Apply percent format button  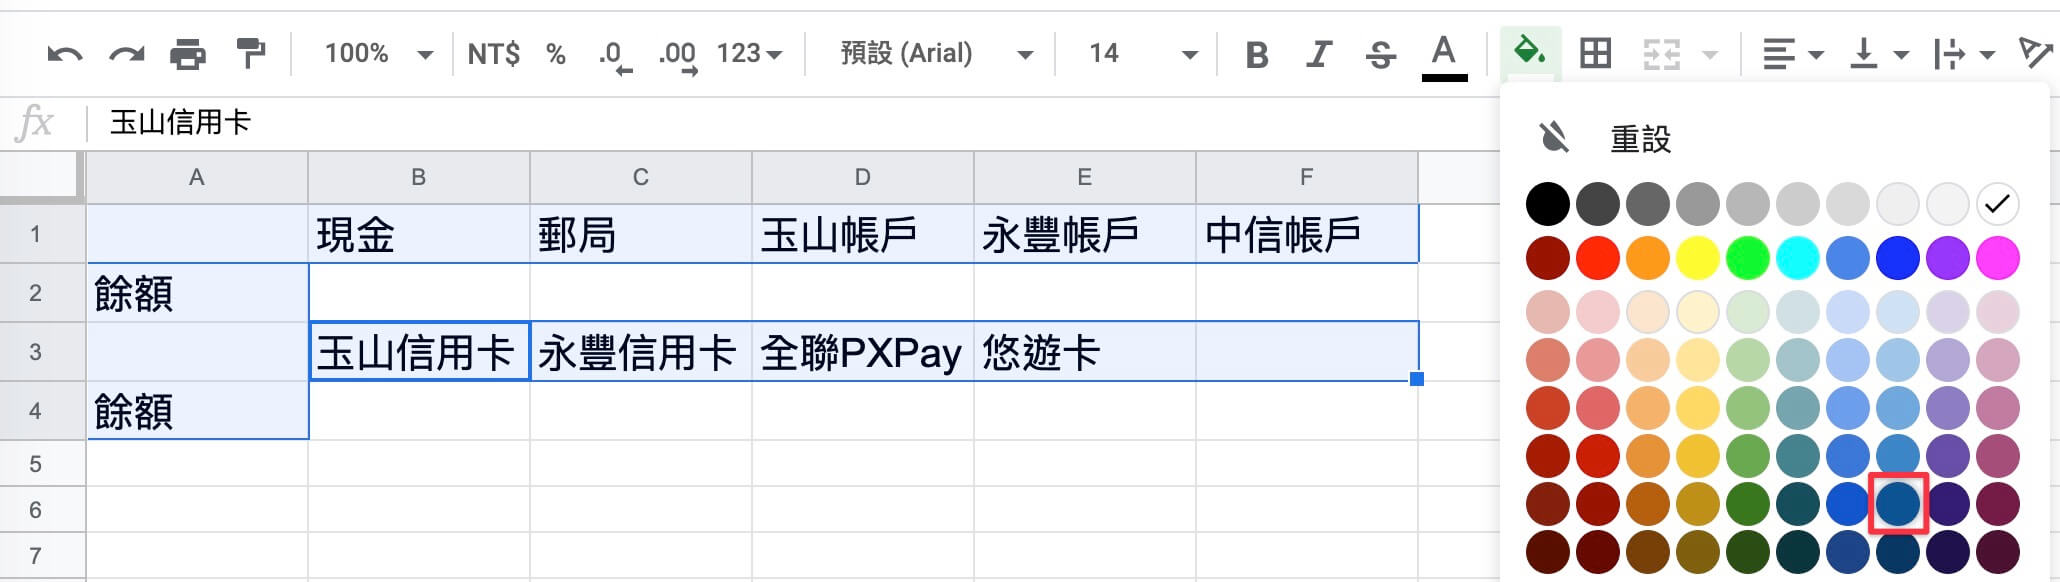tap(556, 54)
